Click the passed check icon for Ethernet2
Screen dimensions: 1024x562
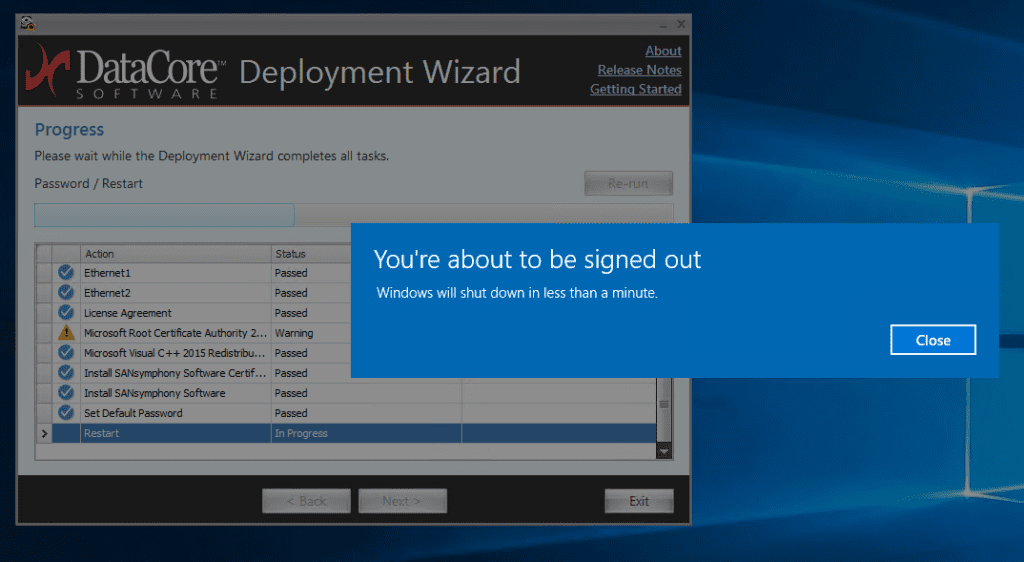tap(66, 293)
